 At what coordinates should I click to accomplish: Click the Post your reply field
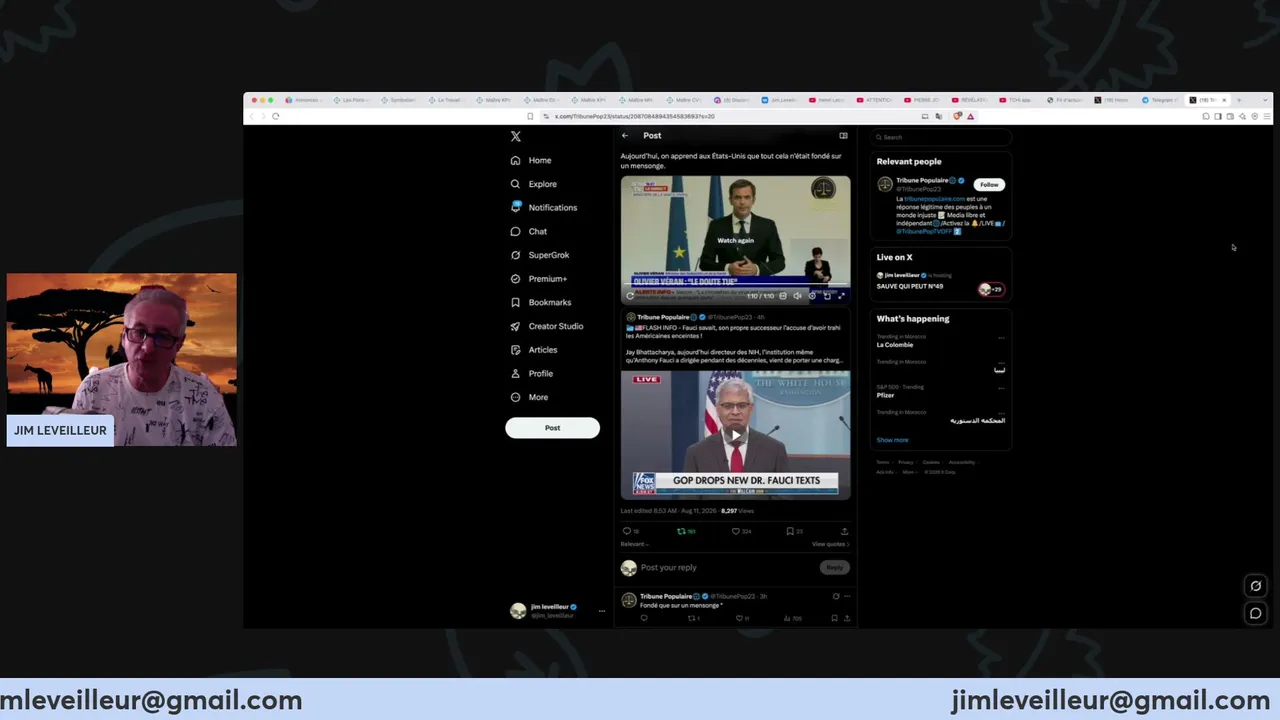[728, 568]
